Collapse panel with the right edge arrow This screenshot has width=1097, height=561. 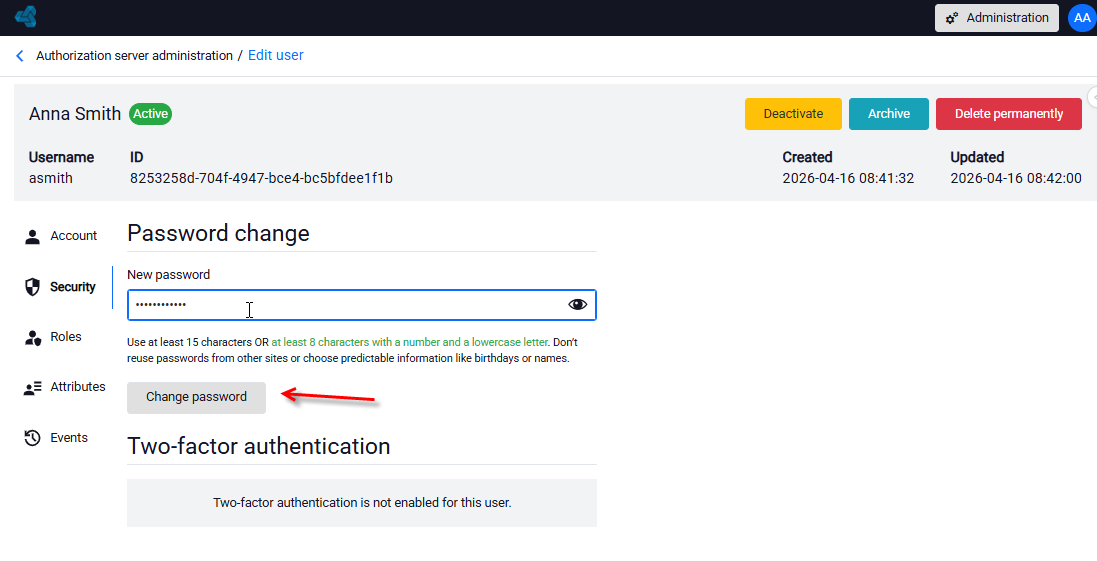click(1093, 97)
